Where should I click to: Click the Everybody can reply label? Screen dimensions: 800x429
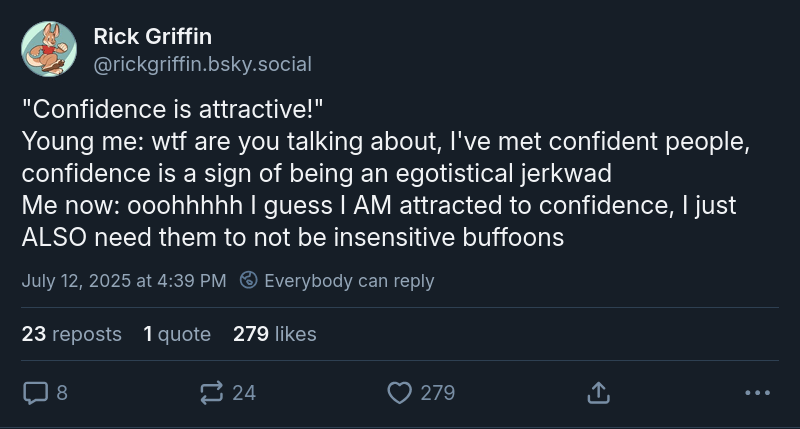(349, 281)
